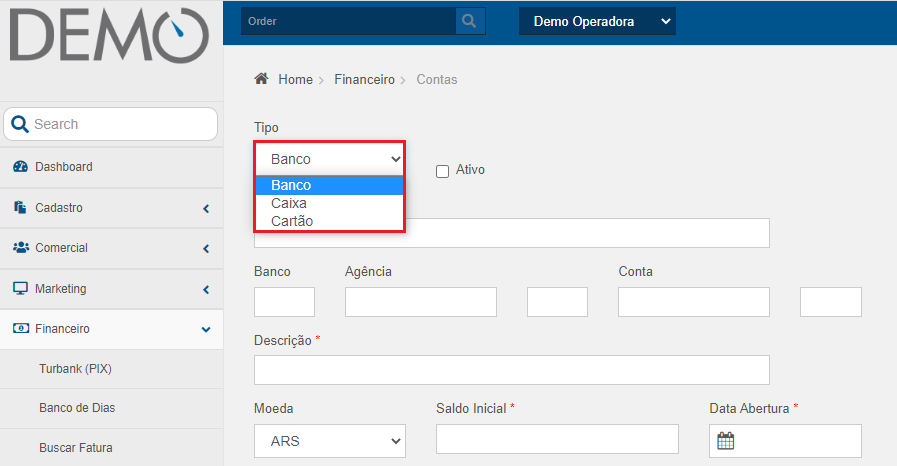Select Cartão option in Tipo list
This screenshot has height=466, width=897.
click(330, 221)
